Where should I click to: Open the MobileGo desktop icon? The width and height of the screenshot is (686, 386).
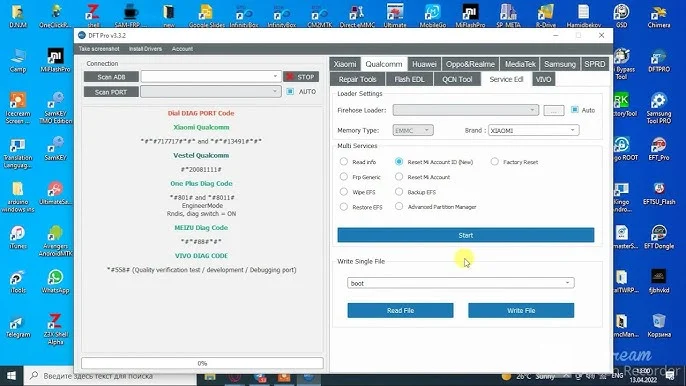tap(433, 15)
